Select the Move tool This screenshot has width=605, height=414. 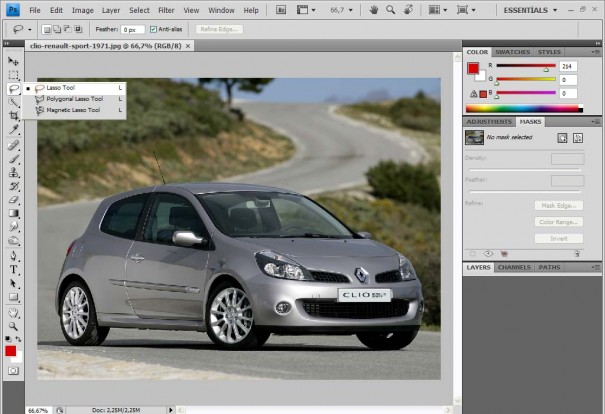[x=13, y=61]
